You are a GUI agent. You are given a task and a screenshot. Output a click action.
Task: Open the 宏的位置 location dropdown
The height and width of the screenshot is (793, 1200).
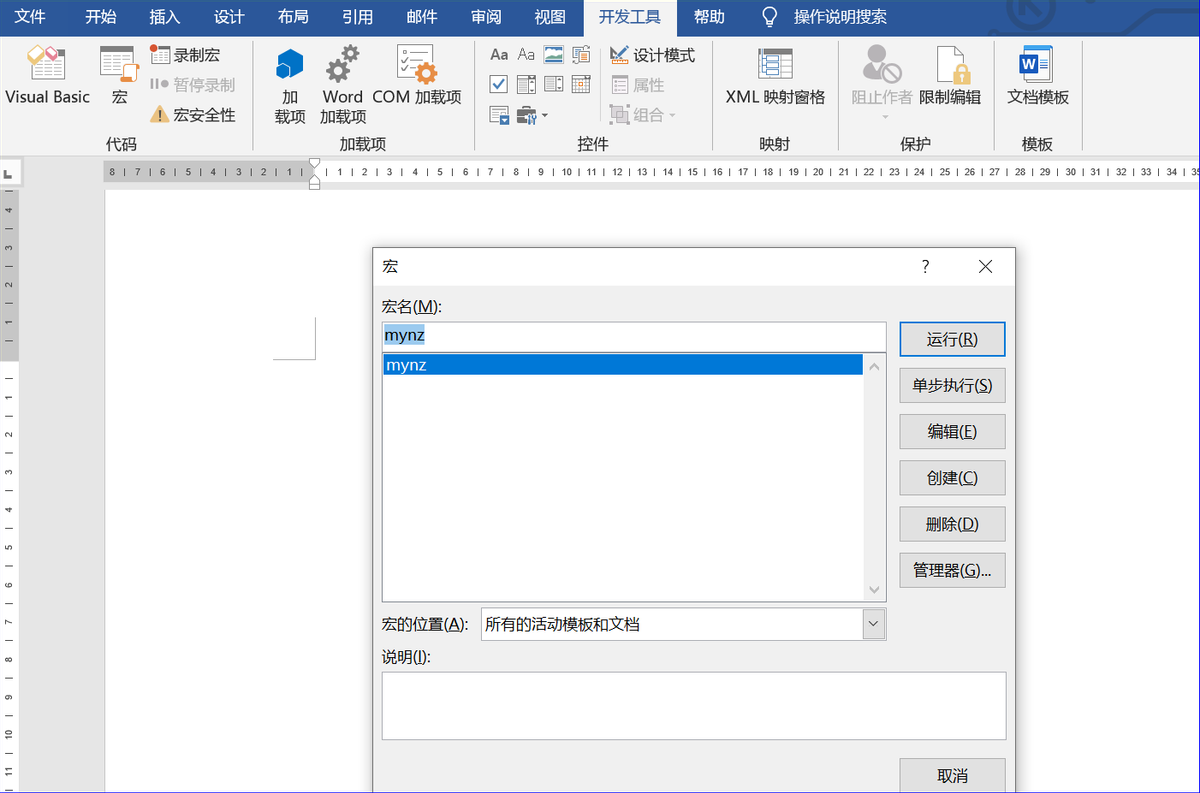[874, 624]
